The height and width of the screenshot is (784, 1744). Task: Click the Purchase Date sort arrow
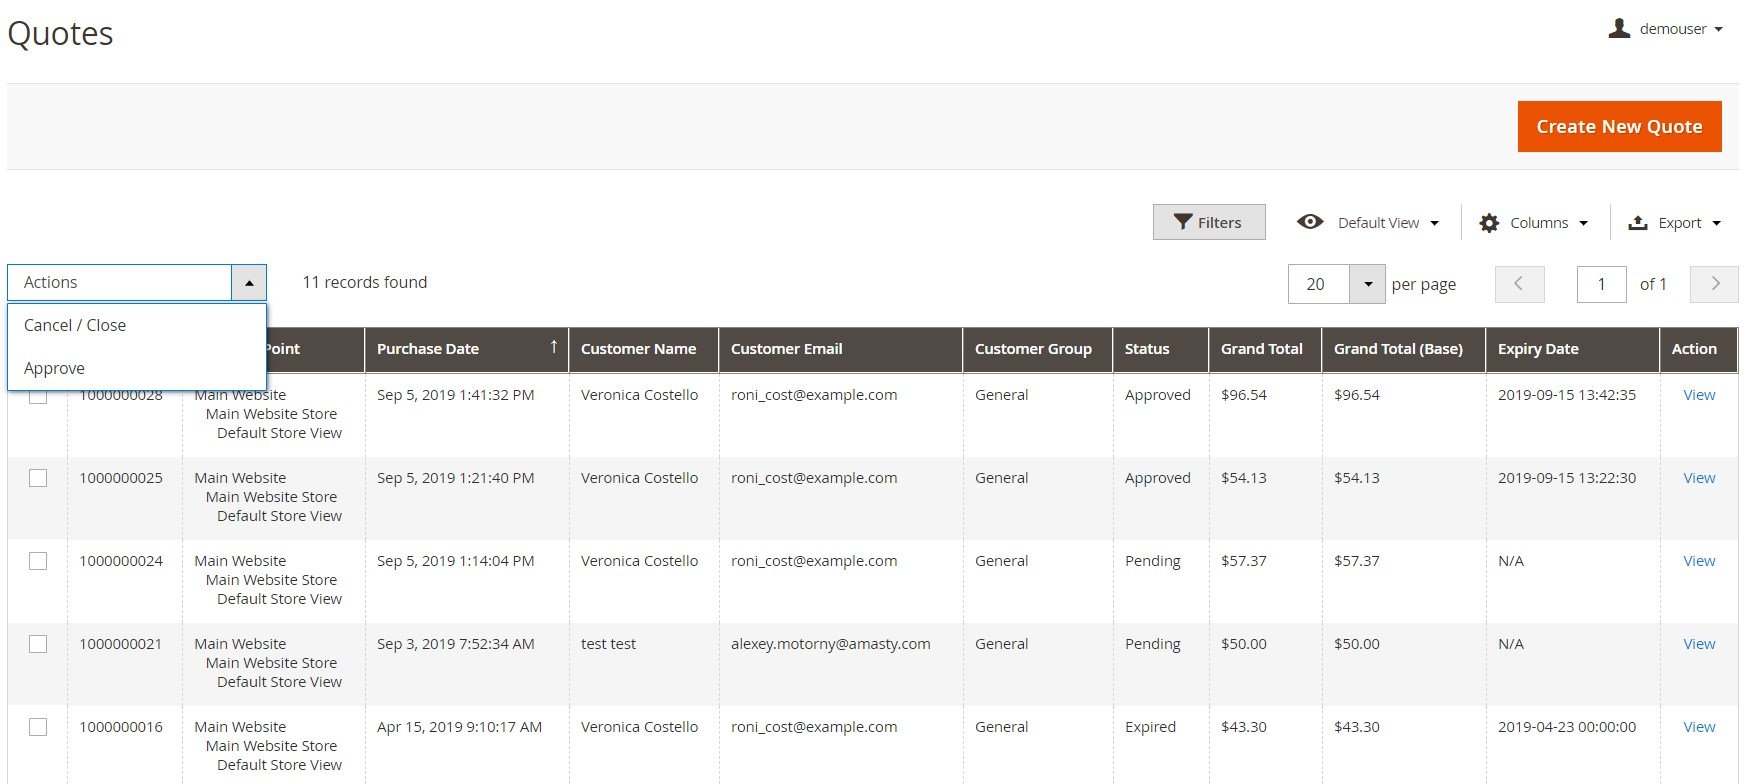pyautogui.click(x=553, y=347)
